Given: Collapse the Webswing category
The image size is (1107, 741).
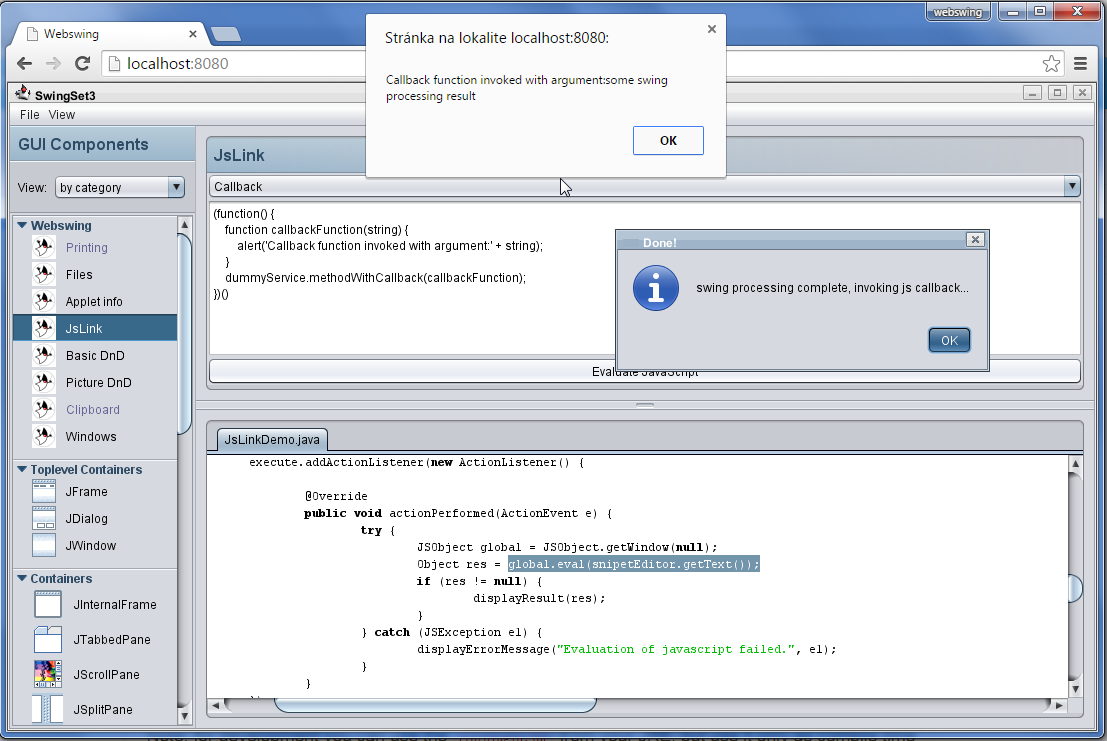Looking at the screenshot, I should (x=22, y=225).
